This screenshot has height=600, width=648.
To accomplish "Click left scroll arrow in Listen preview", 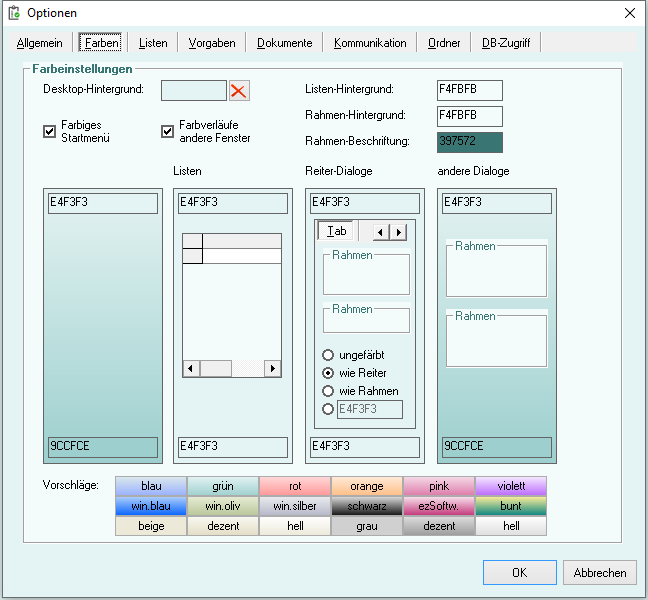I will 191,368.
